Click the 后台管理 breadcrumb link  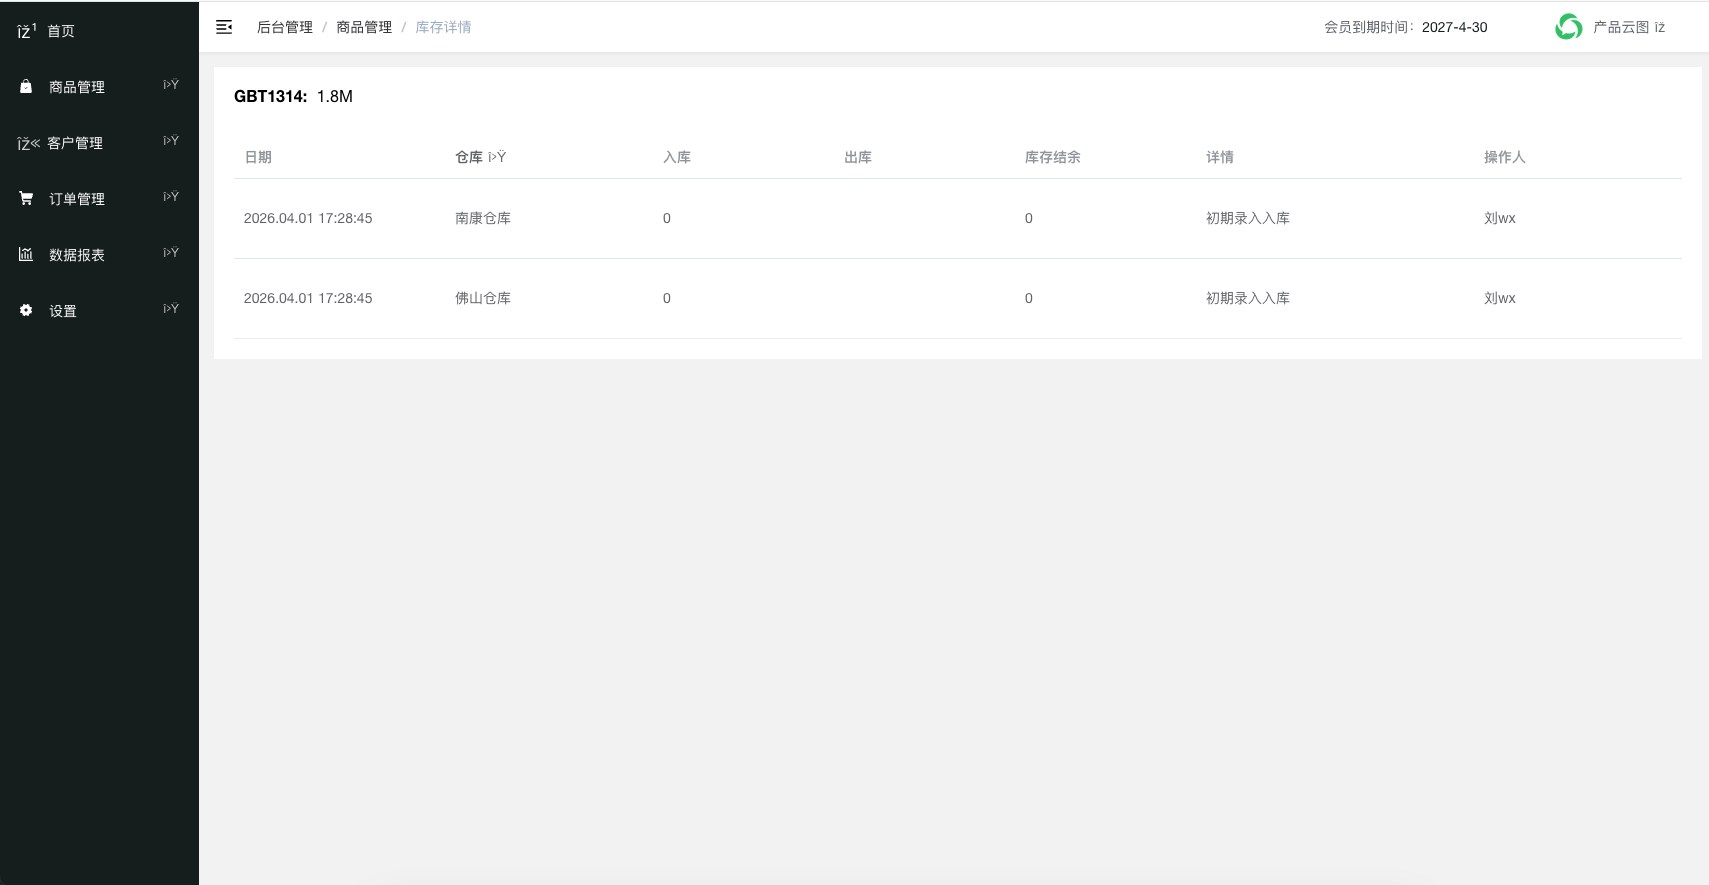coord(285,27)
